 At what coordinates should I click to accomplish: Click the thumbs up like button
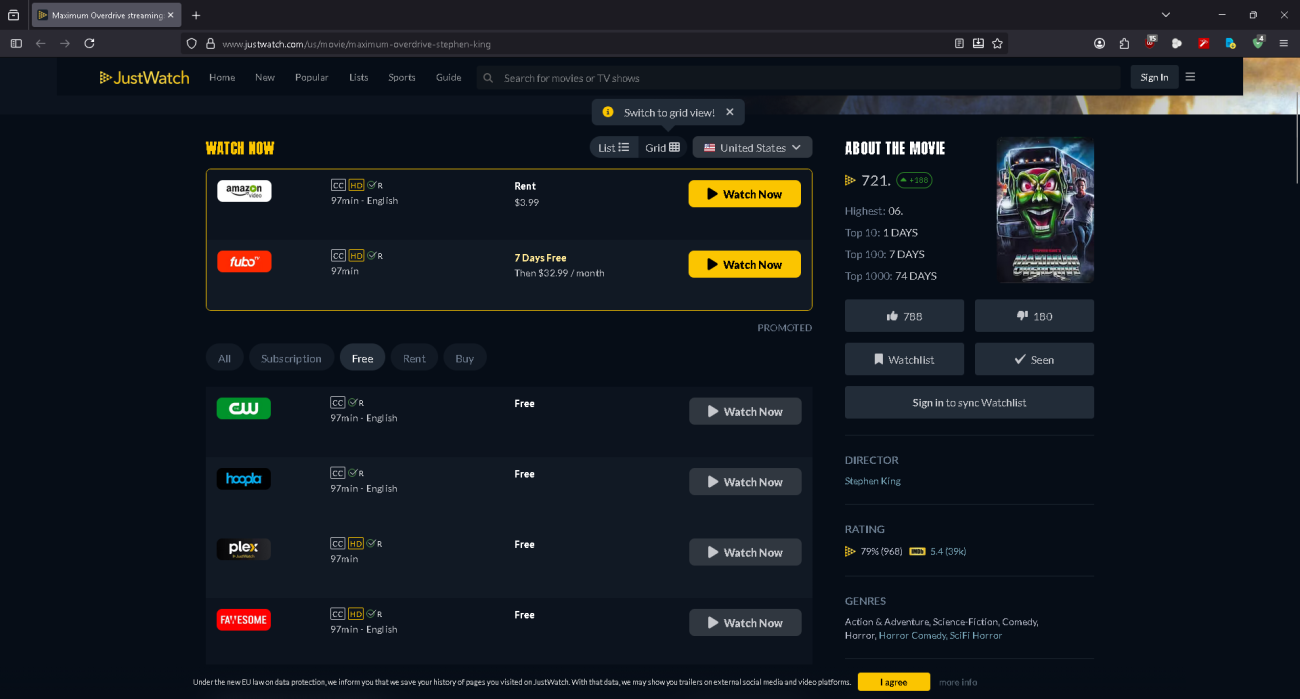point(904,316)
